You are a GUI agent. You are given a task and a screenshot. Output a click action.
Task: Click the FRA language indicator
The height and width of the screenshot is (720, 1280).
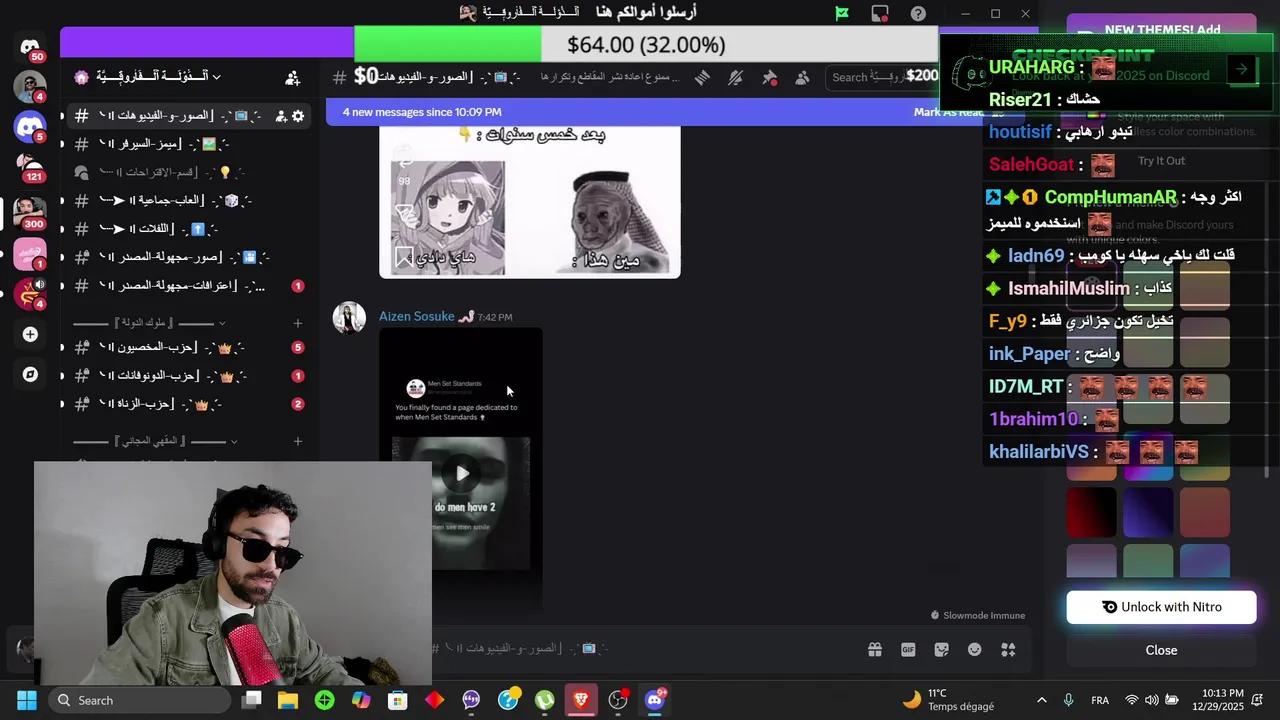1100,700
